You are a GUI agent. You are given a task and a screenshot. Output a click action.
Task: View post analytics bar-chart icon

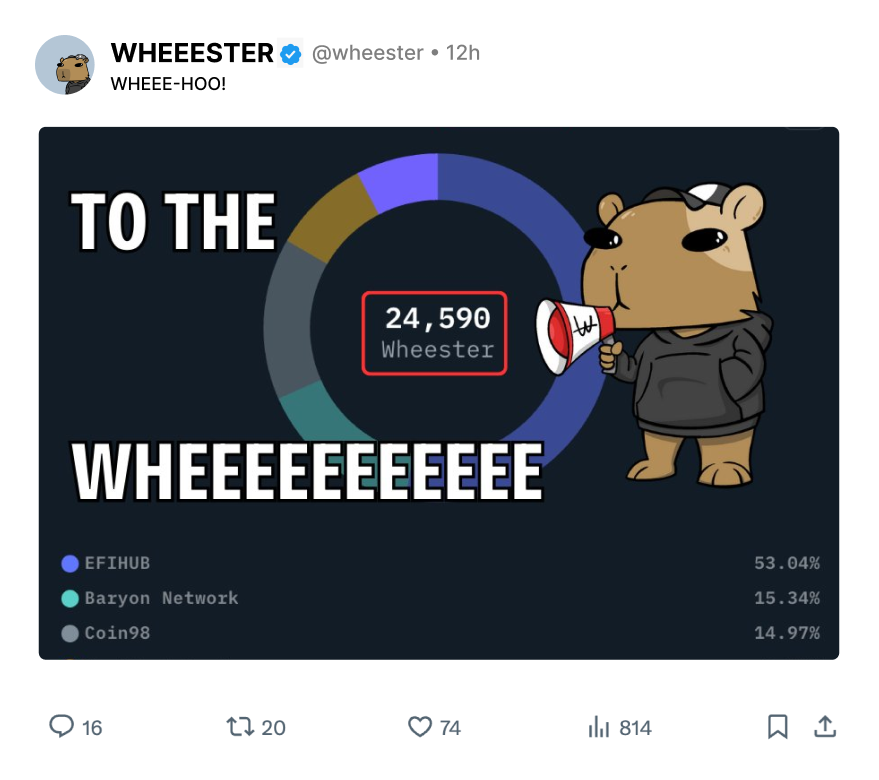tap(599, 727)
